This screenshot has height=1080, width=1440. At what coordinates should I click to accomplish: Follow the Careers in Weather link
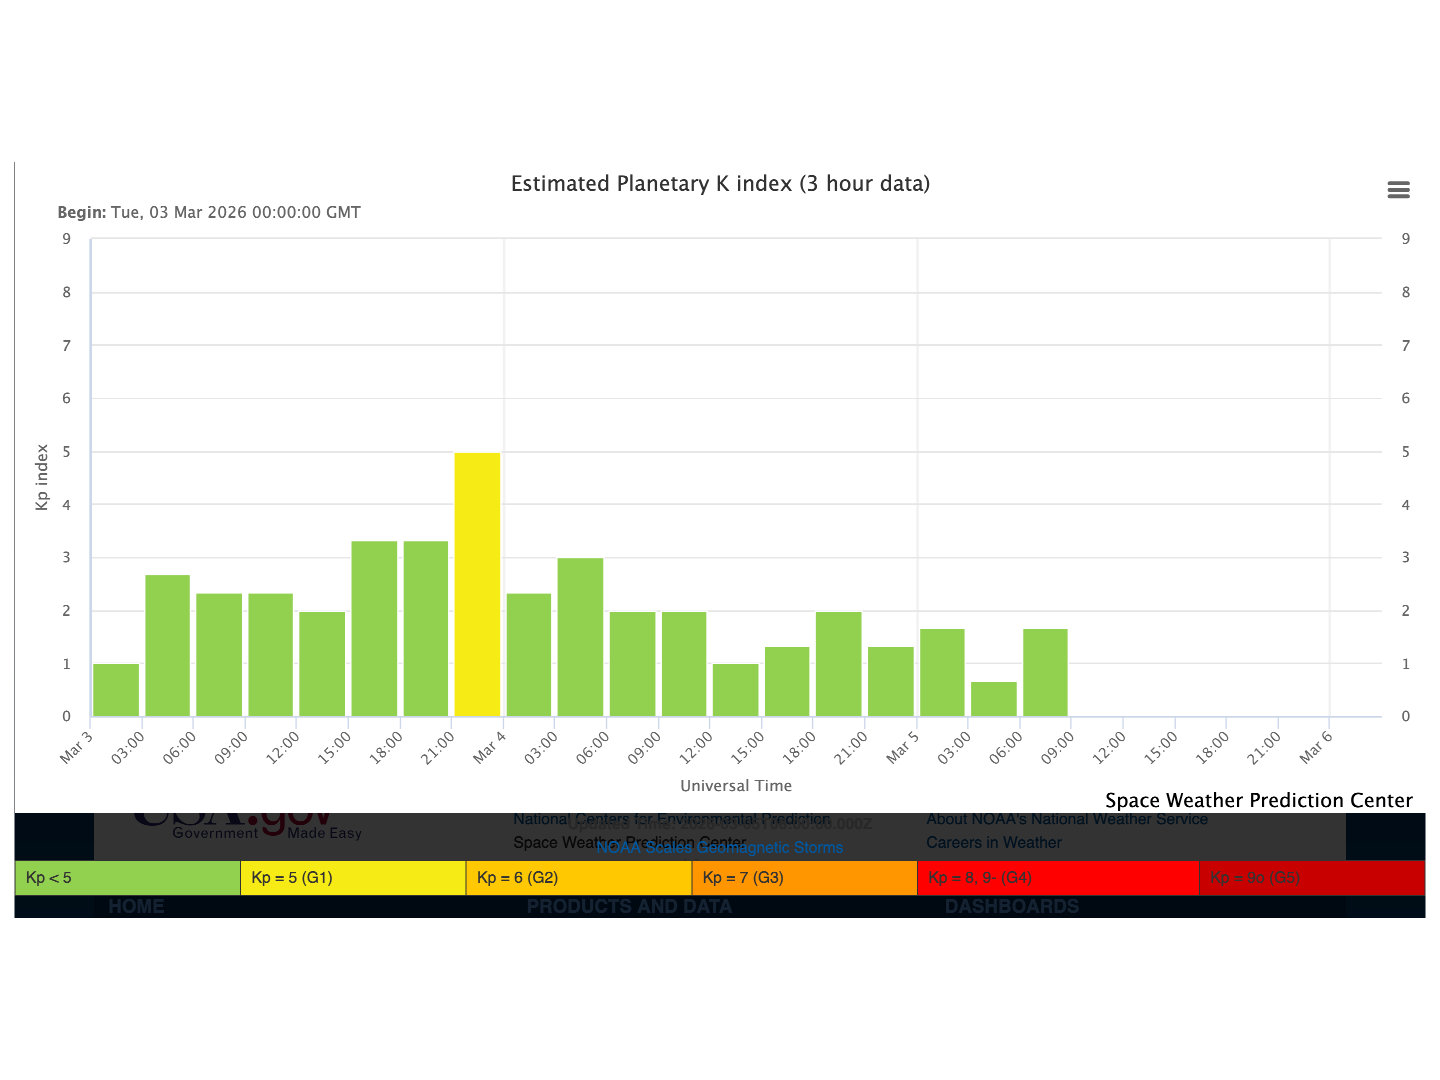[x=993, y=843]
